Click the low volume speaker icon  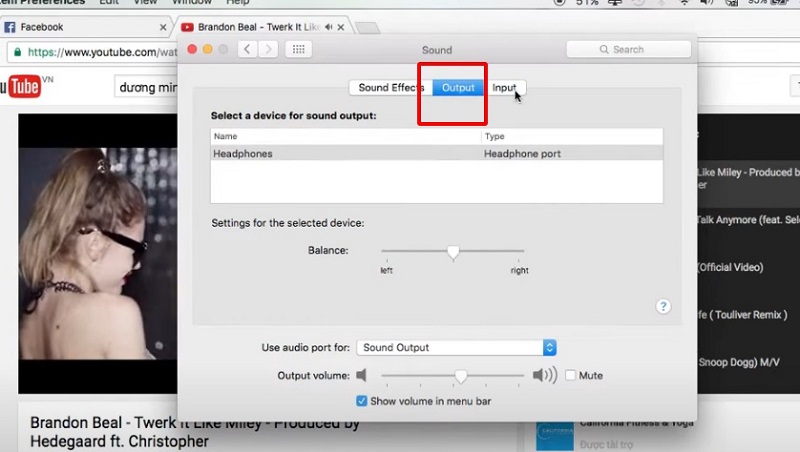(x=362, y=375)
